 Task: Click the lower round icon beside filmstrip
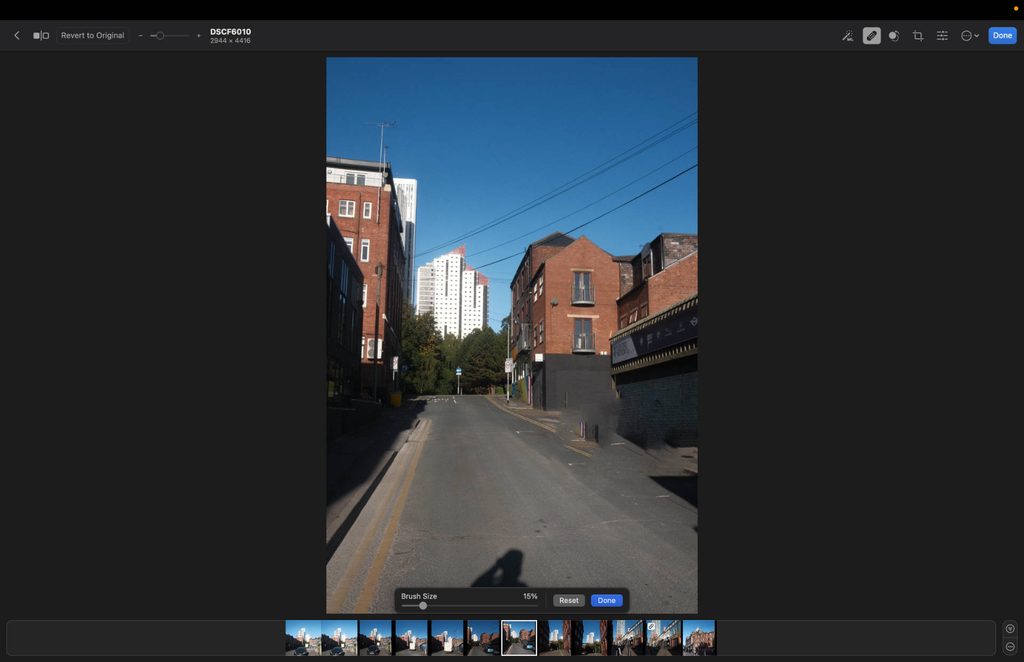pyautogui.click(x=1010, y=646)
